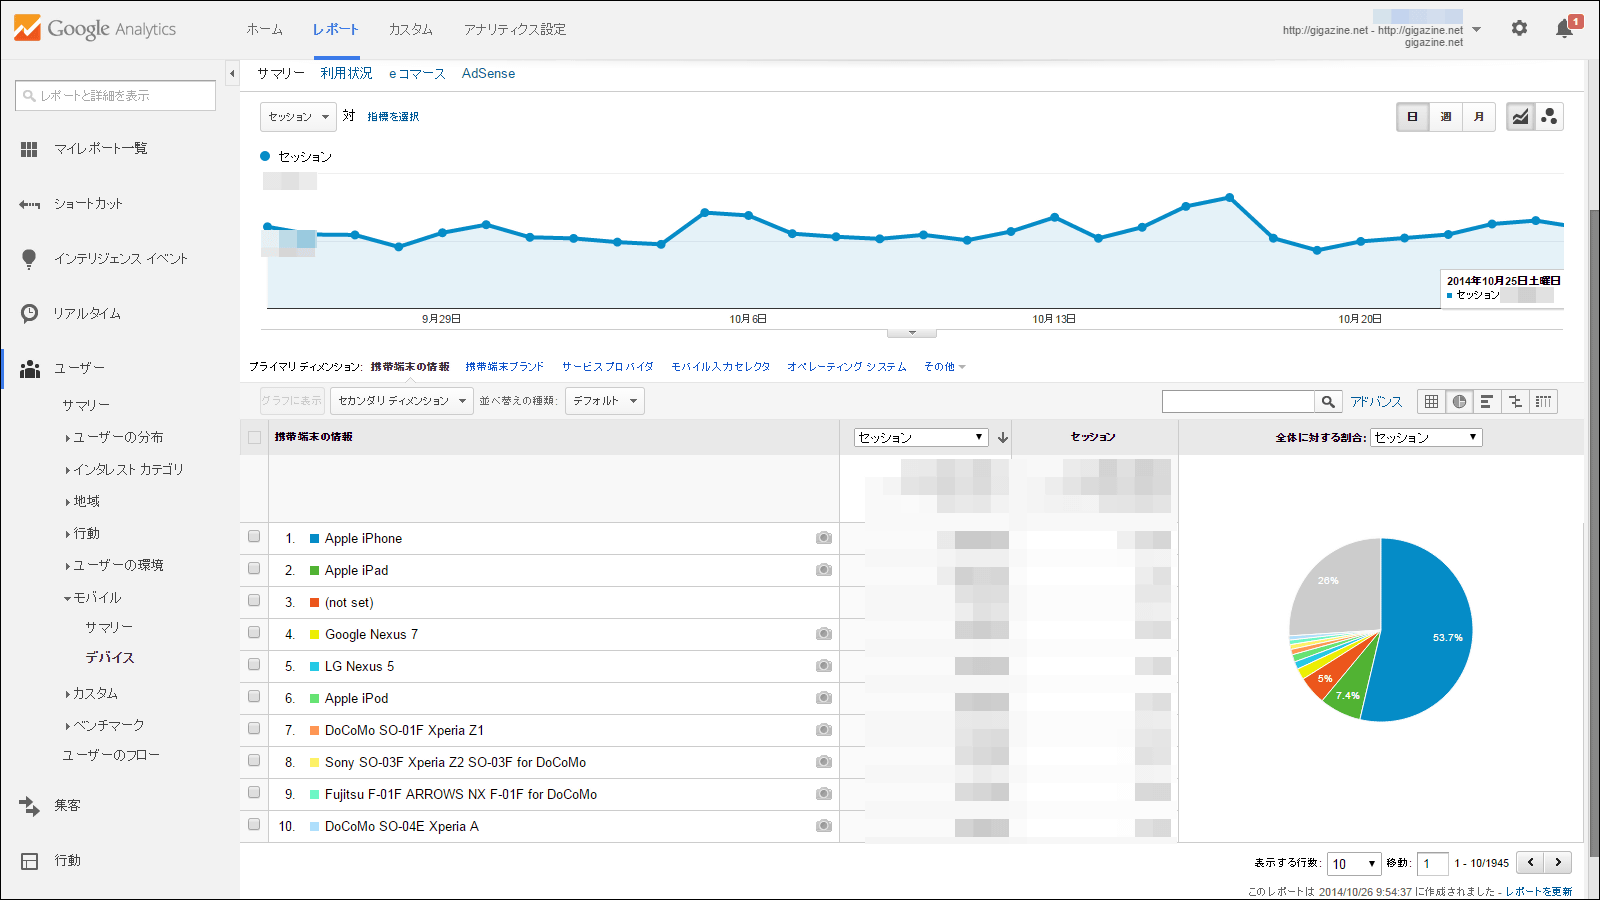Open the デフォルト sort type dropdown

pos(604,401)
